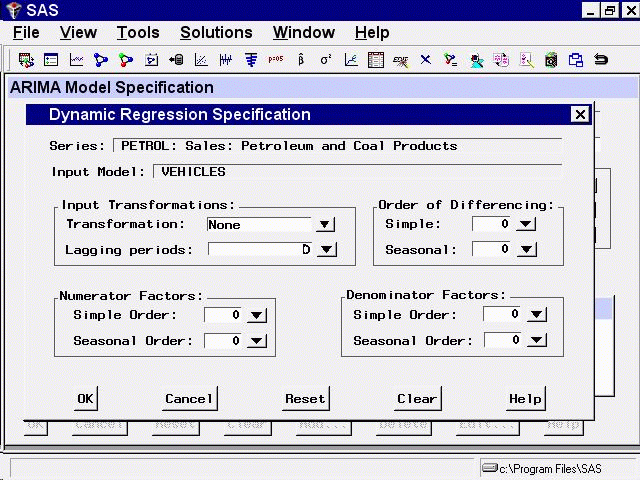The image size is (640, 480).
Task: Click the 'prob' icon in the toolbar
Action: [275, 60]
